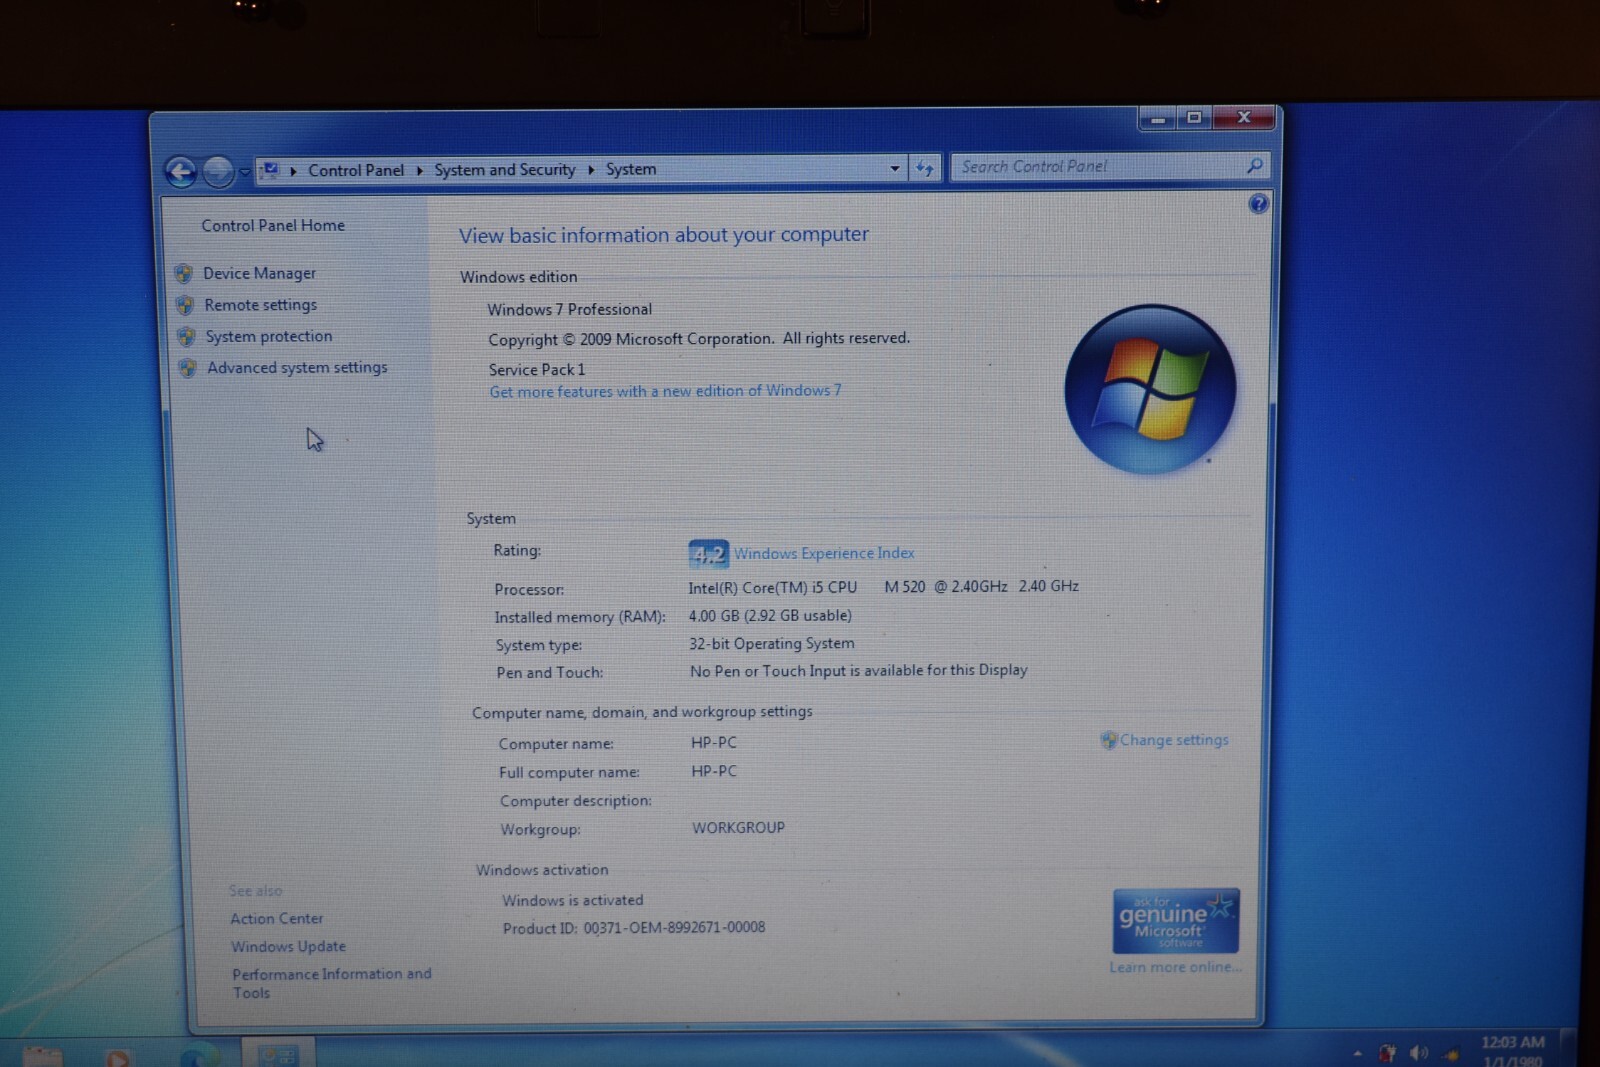This screenshot has width=1600, height=1067.
Task: Minimize the System window
Action: (1158, 118)
